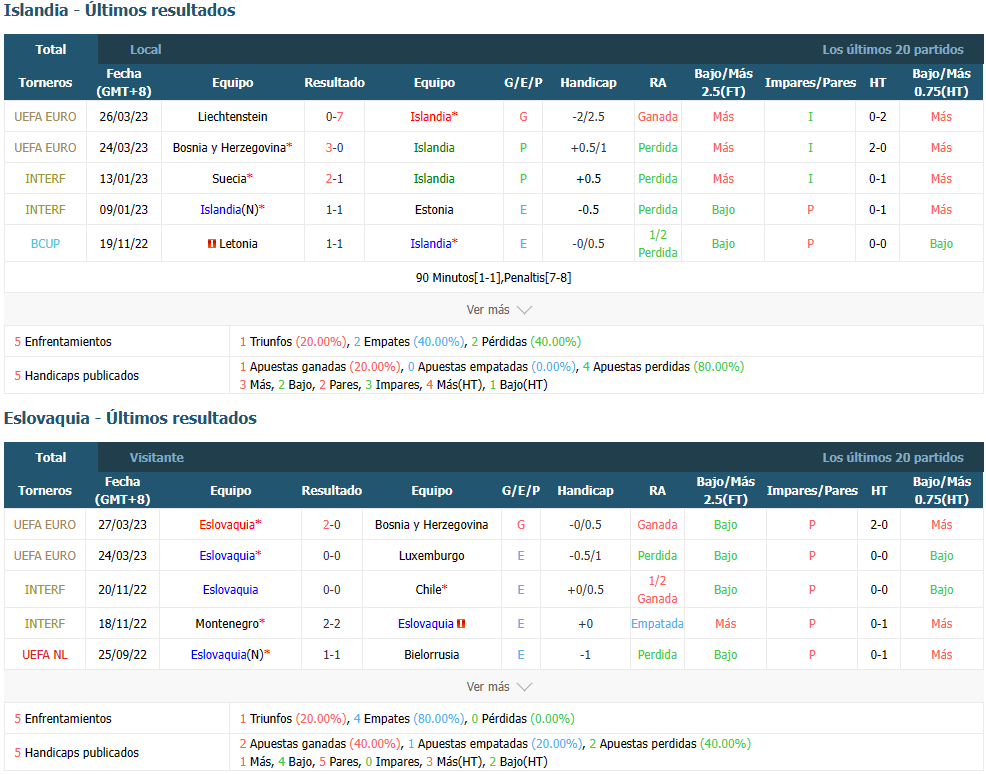Click handicap value +0/0.5
Screen dimensions: 986x774
click(585, 590)
